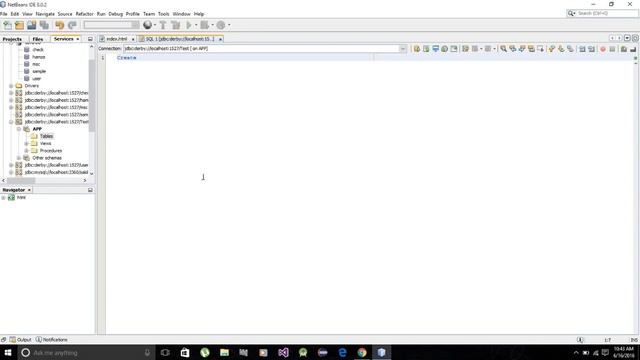Click the Open Project toolbar icon

point(31,25)
